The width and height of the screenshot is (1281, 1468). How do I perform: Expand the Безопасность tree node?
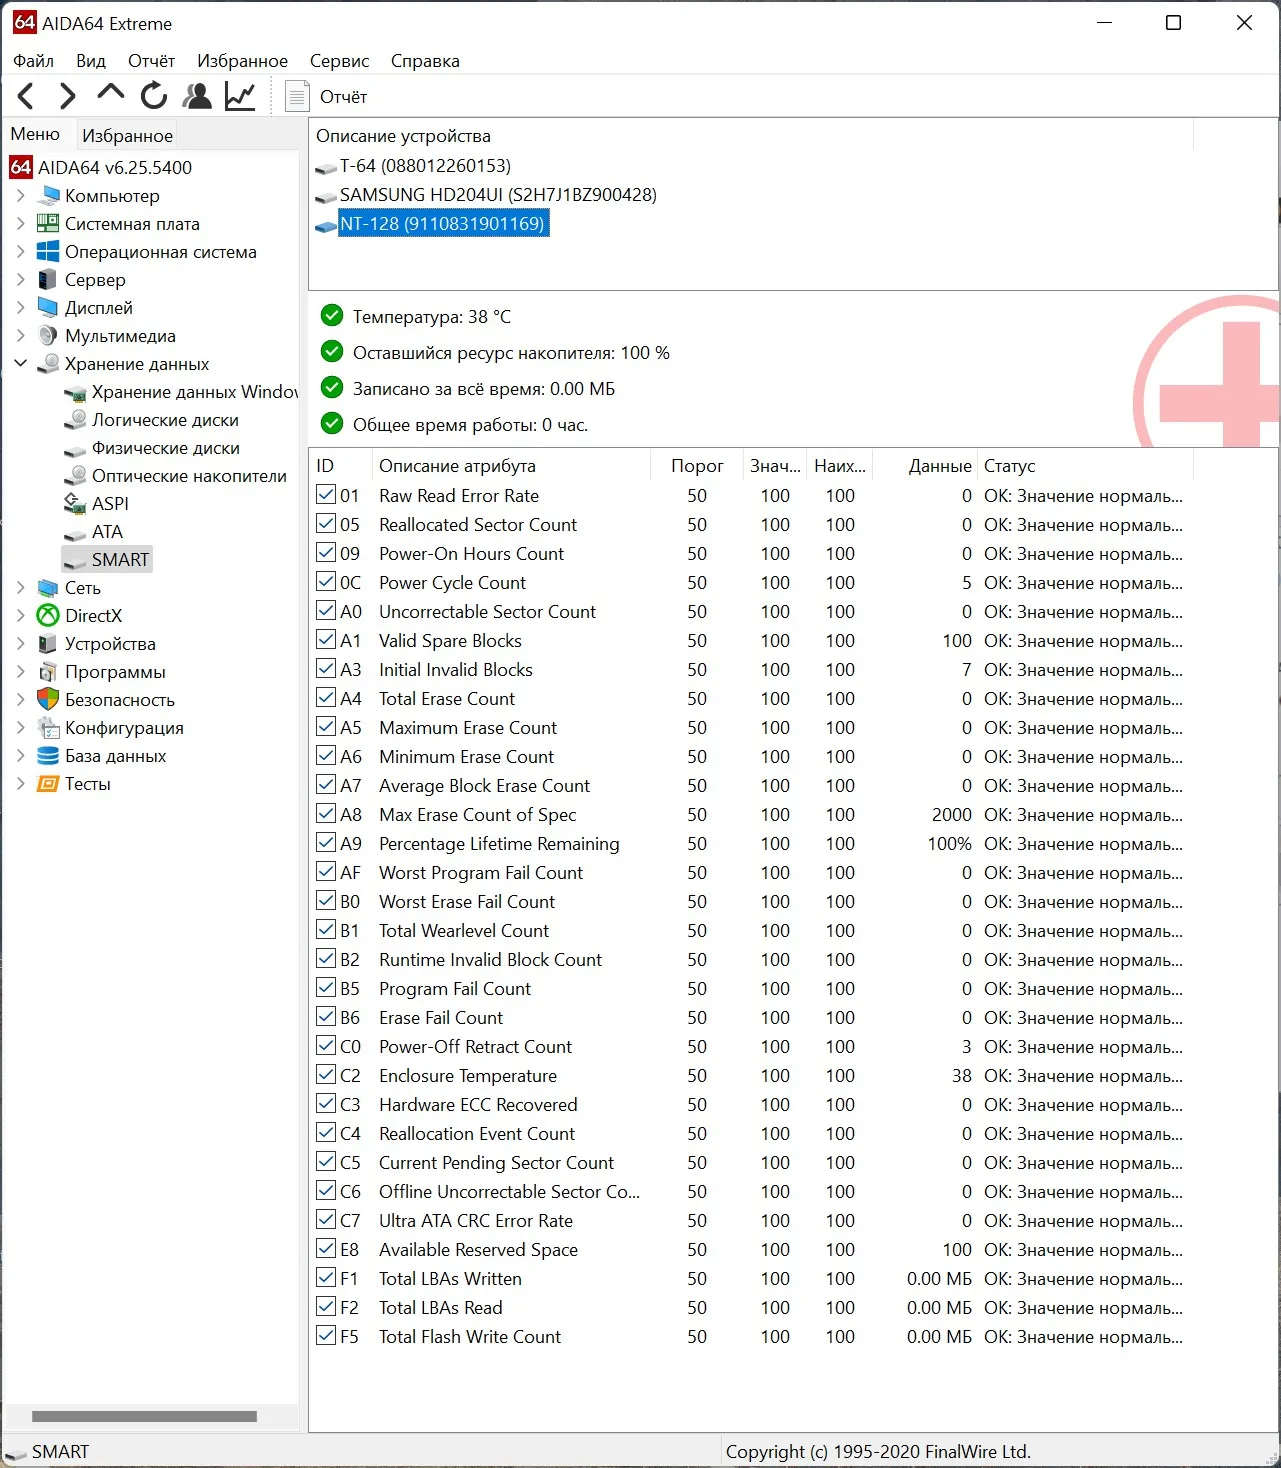tap(20, 699)
